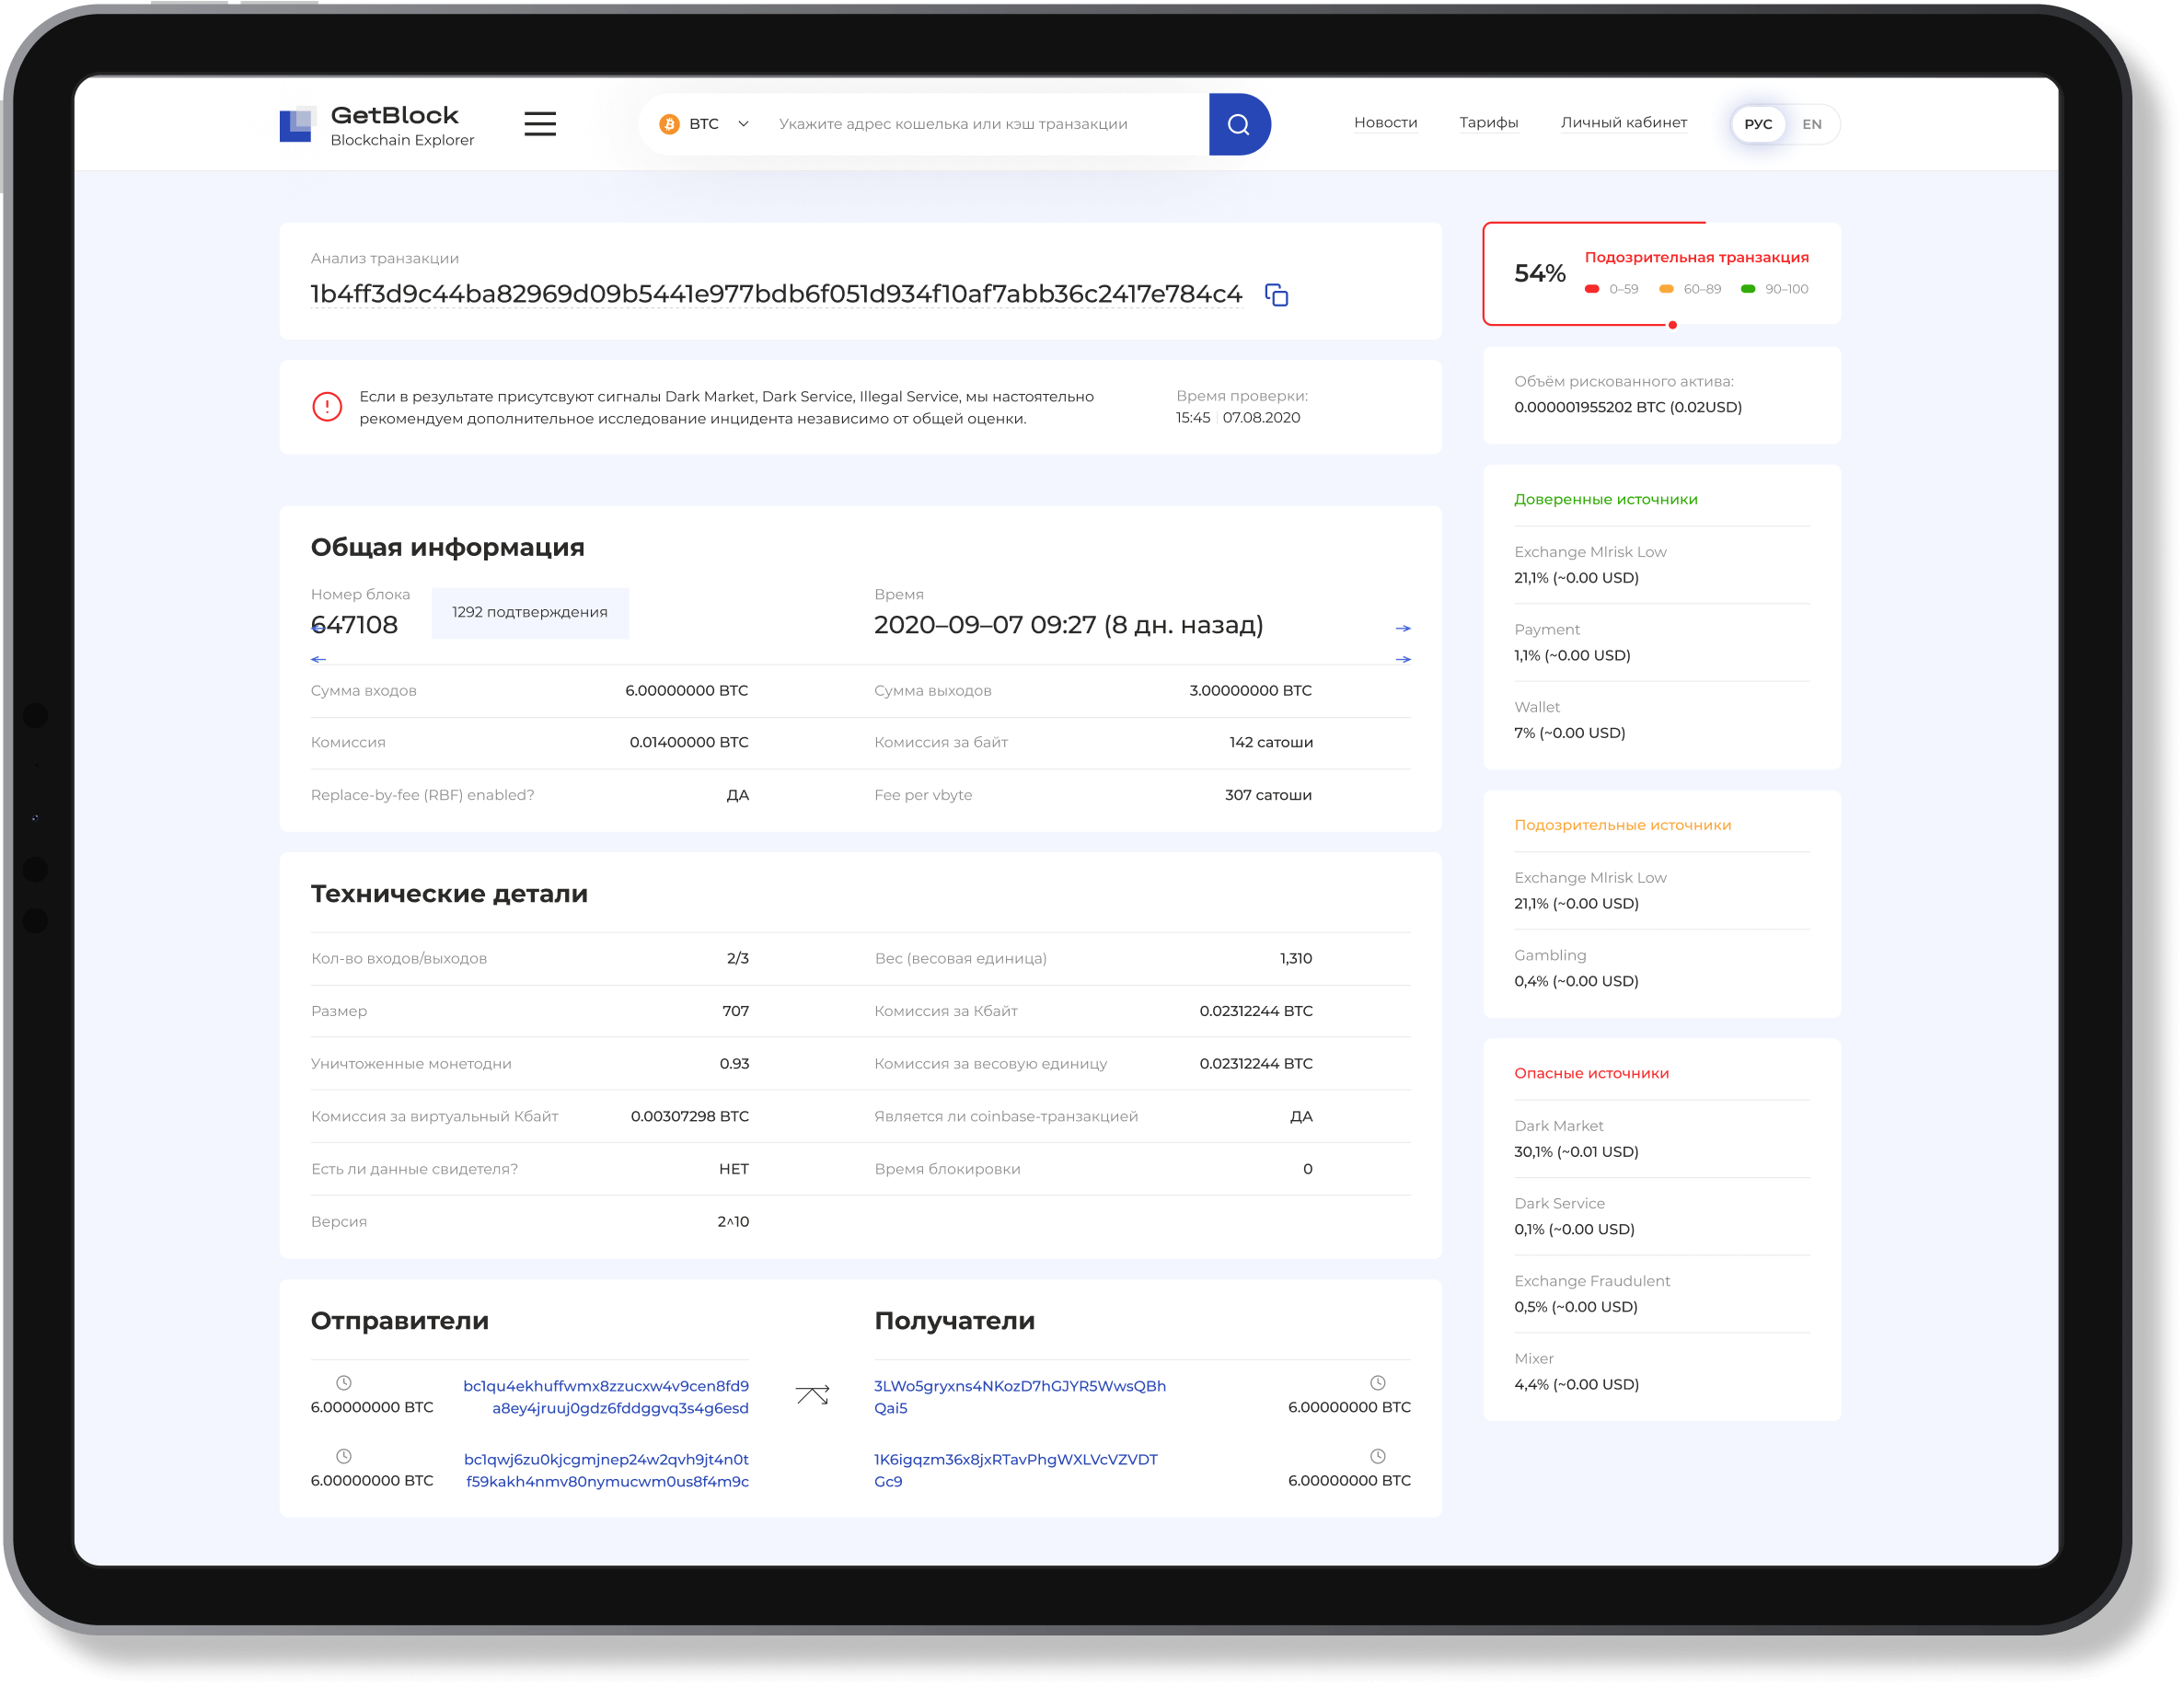
Task: Switch language to РУС
Action: [1757, 124]
